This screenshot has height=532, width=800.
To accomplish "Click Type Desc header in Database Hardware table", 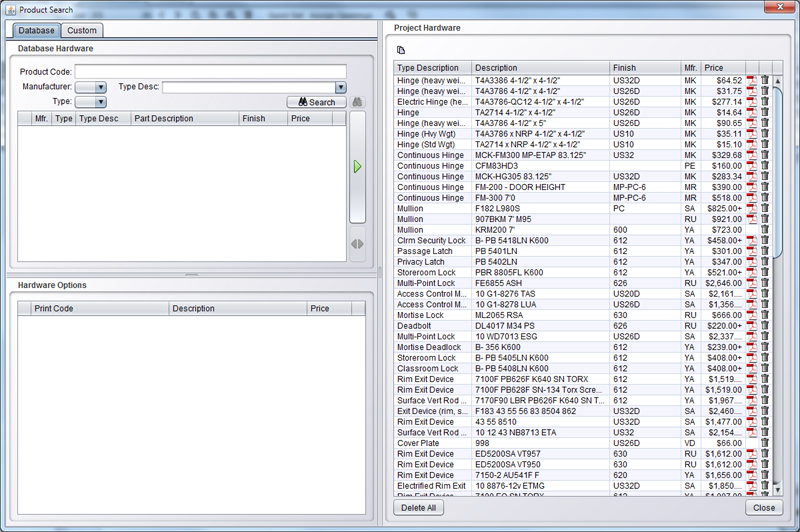I will 103,118.
